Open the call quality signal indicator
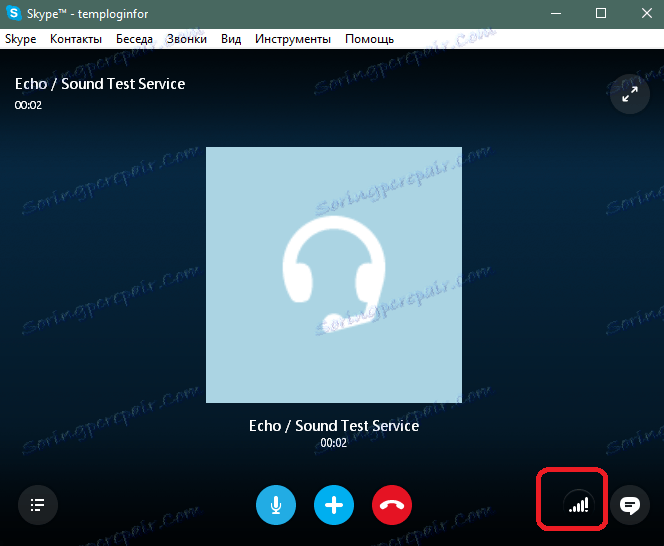The image size is (664, 546). tap(578, 505)
